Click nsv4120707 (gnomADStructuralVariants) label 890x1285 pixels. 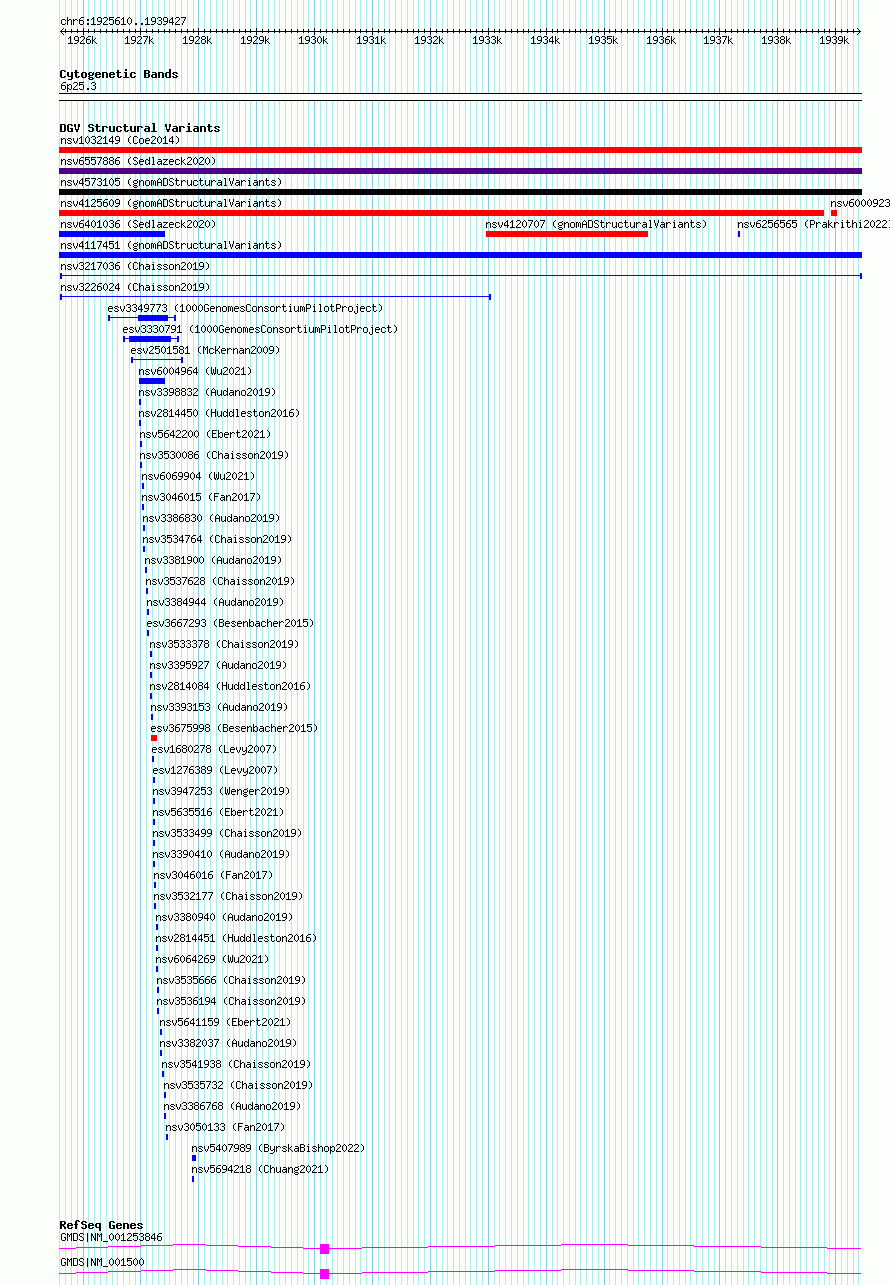tap(596, 224)
